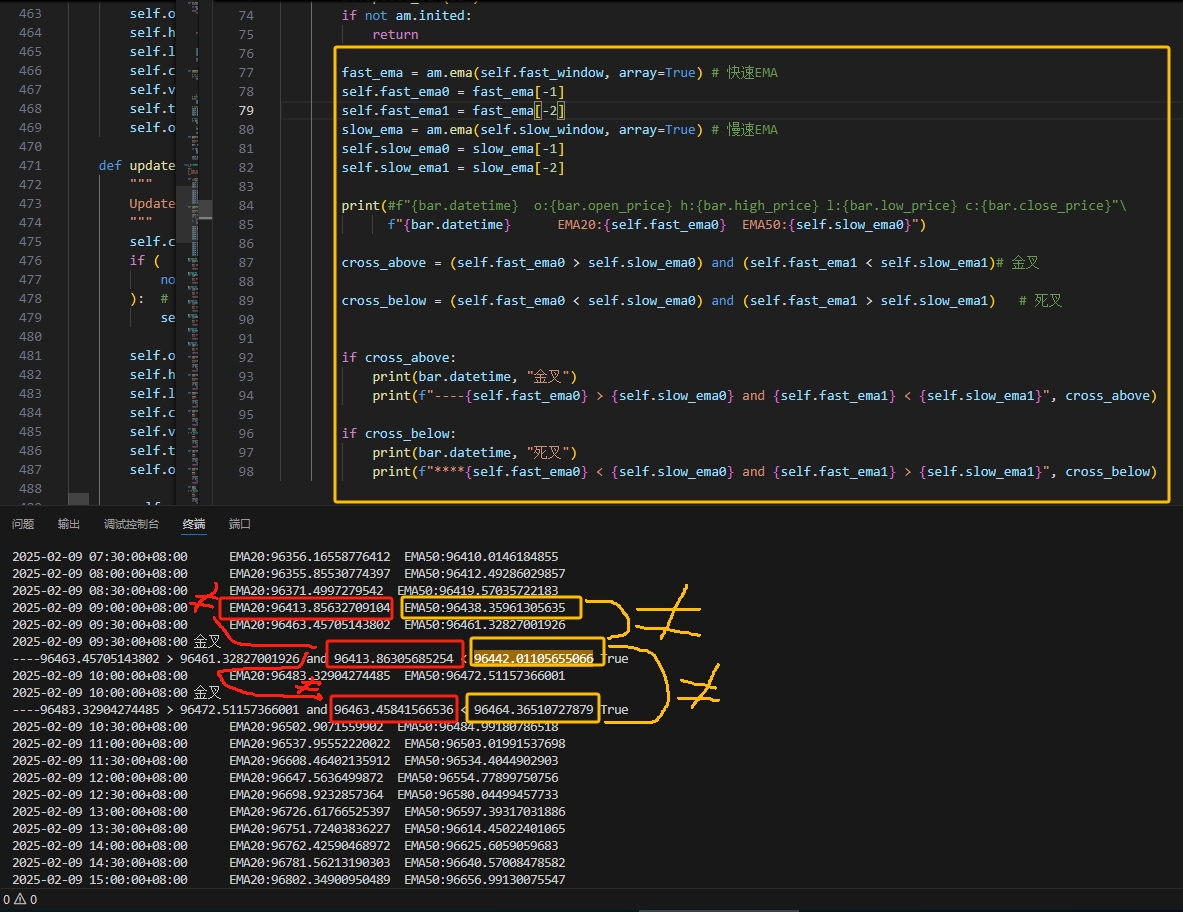Click the '# 快速EMA' comment
1183x912 pixels.
[745, 73]
